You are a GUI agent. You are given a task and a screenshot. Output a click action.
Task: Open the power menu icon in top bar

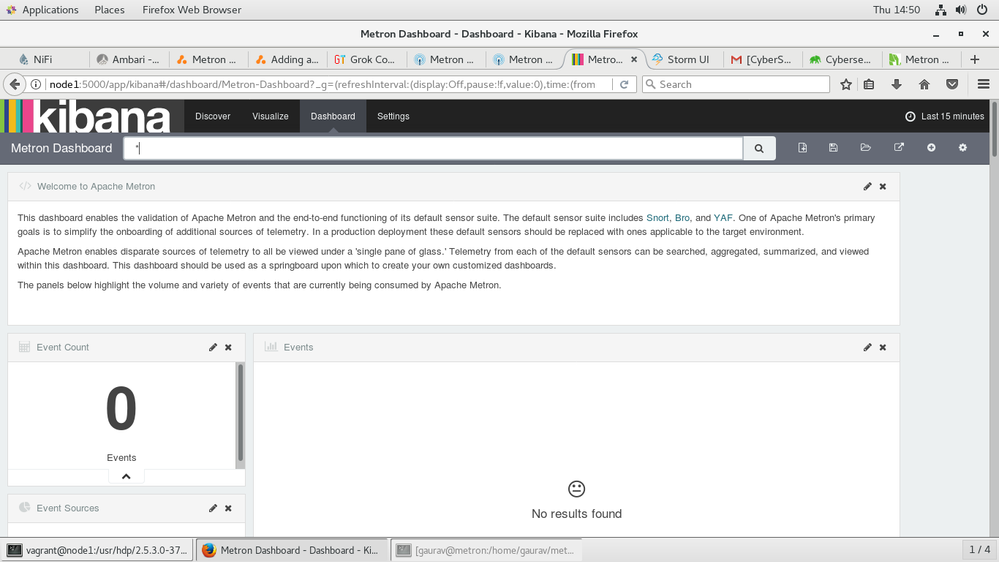click(982, 10)
